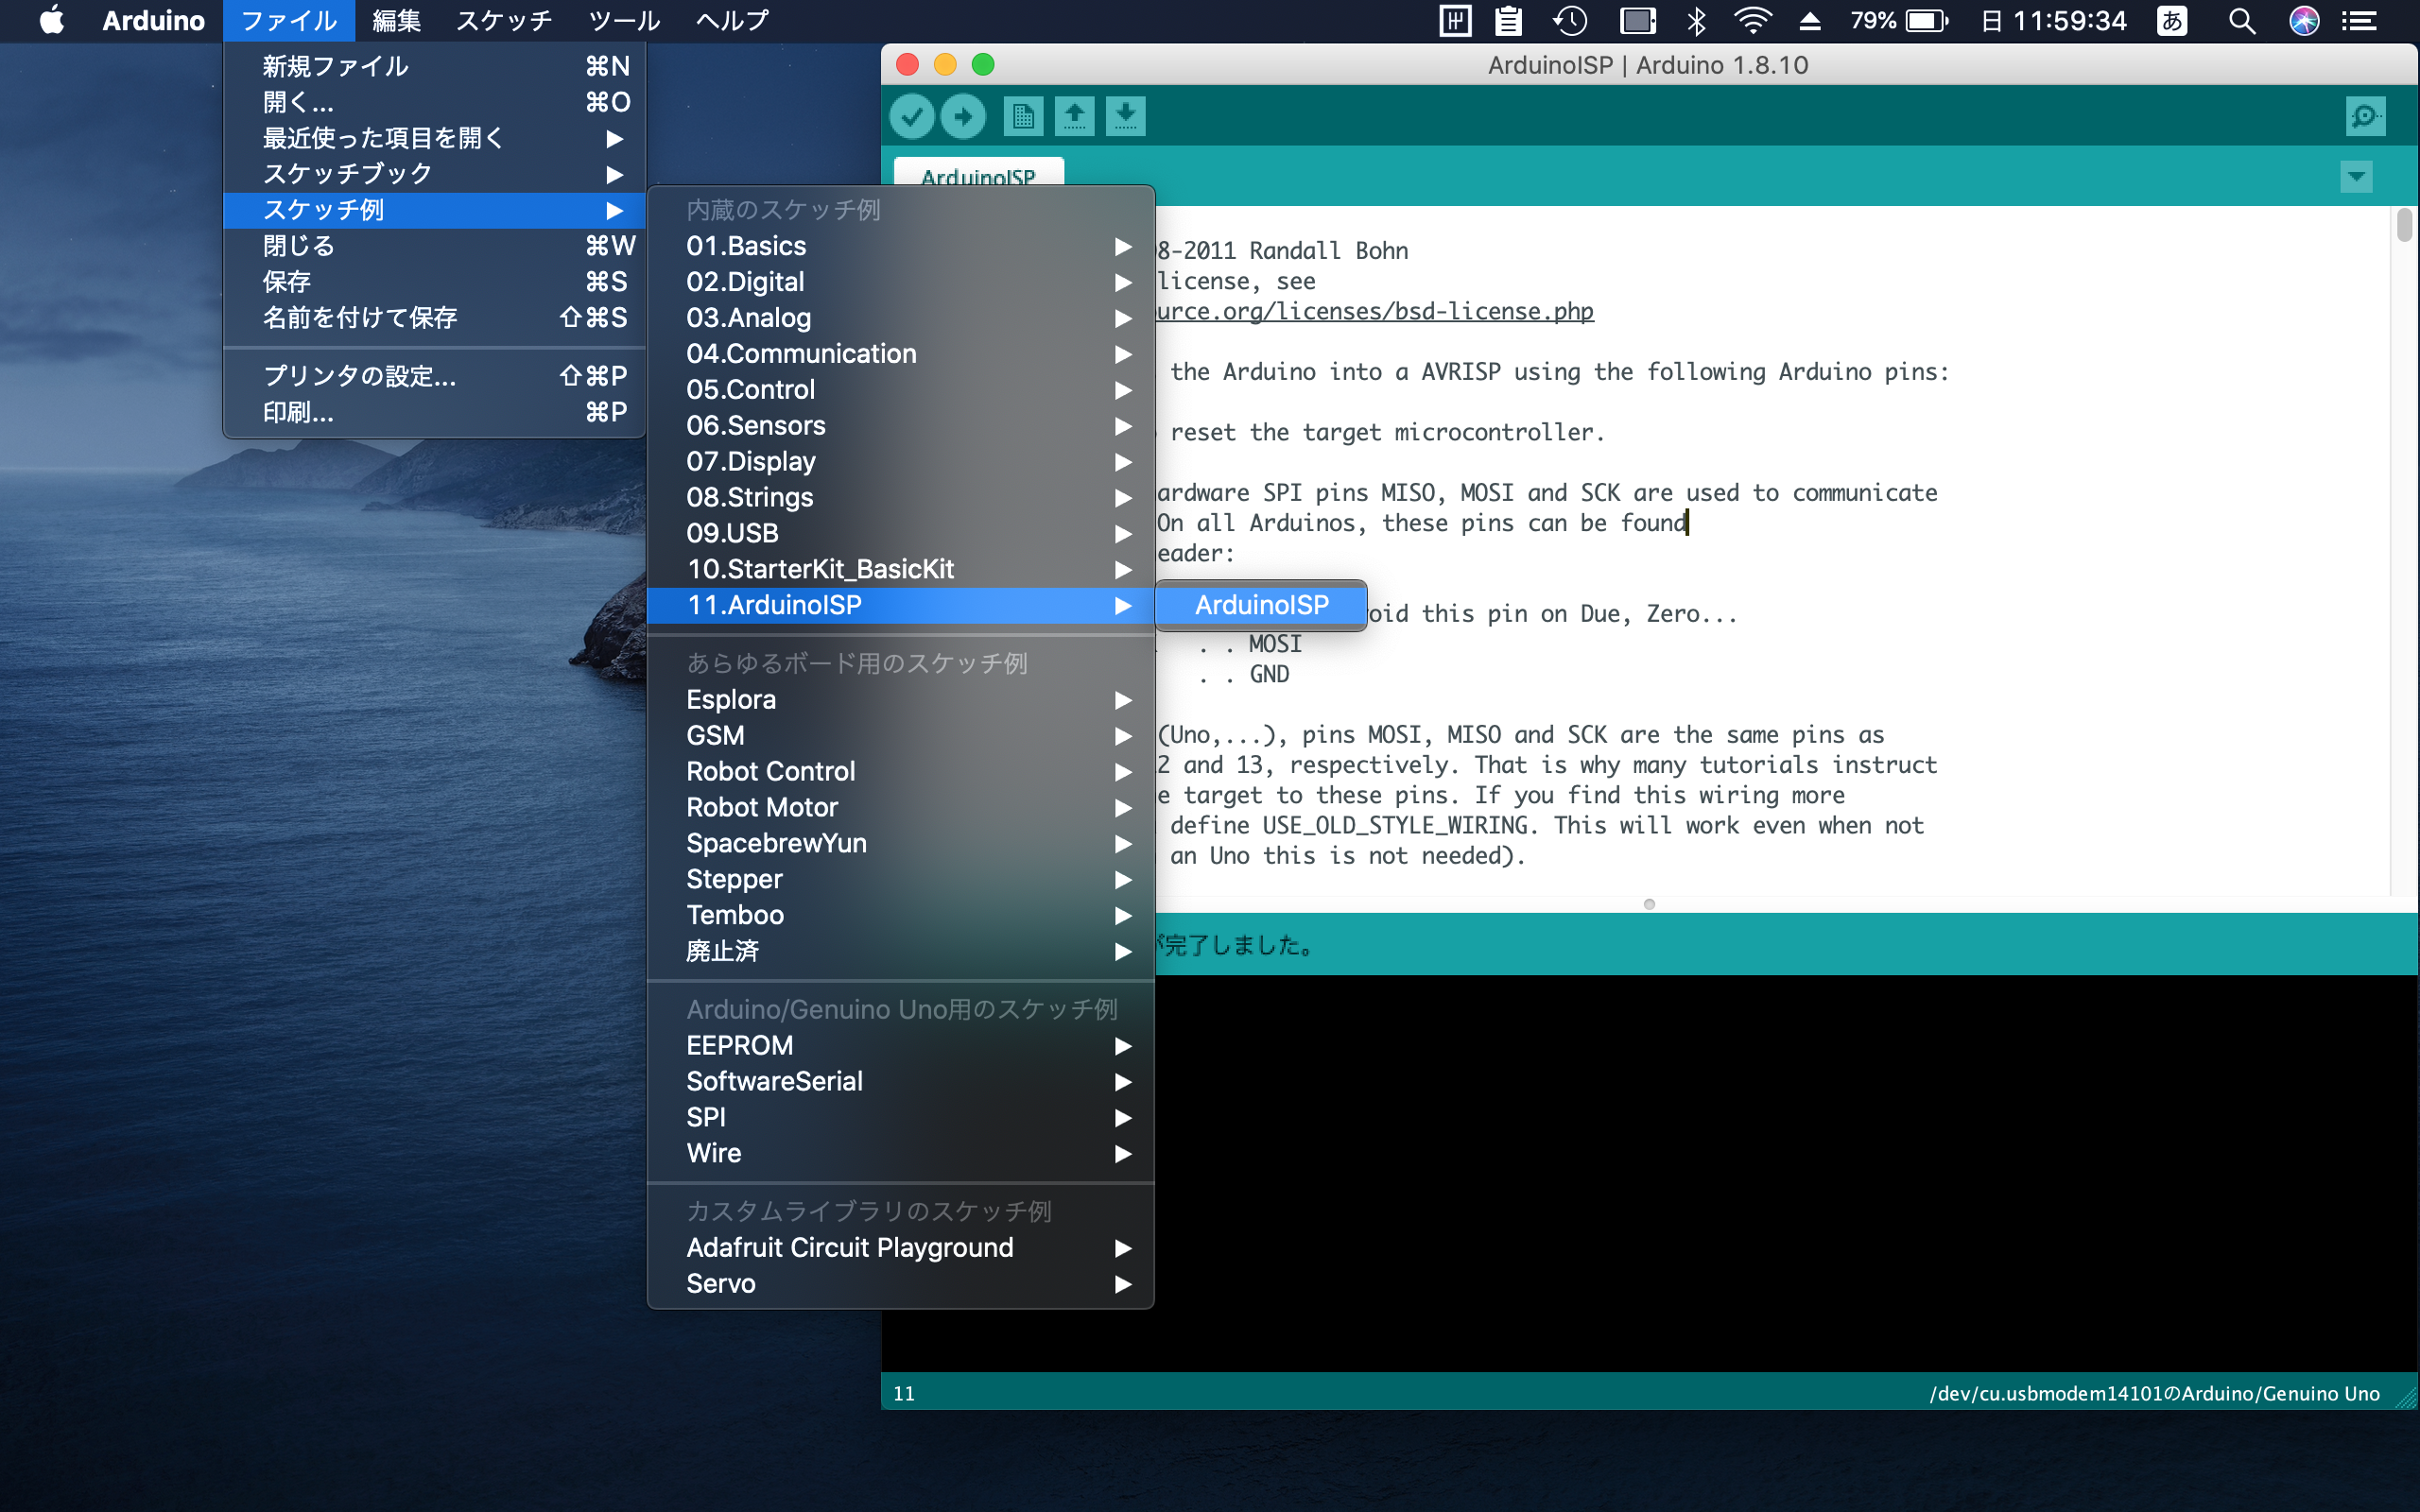2420x1512 pixels.
Task: Click the Japanese input source indicator
Action: 2172,21
